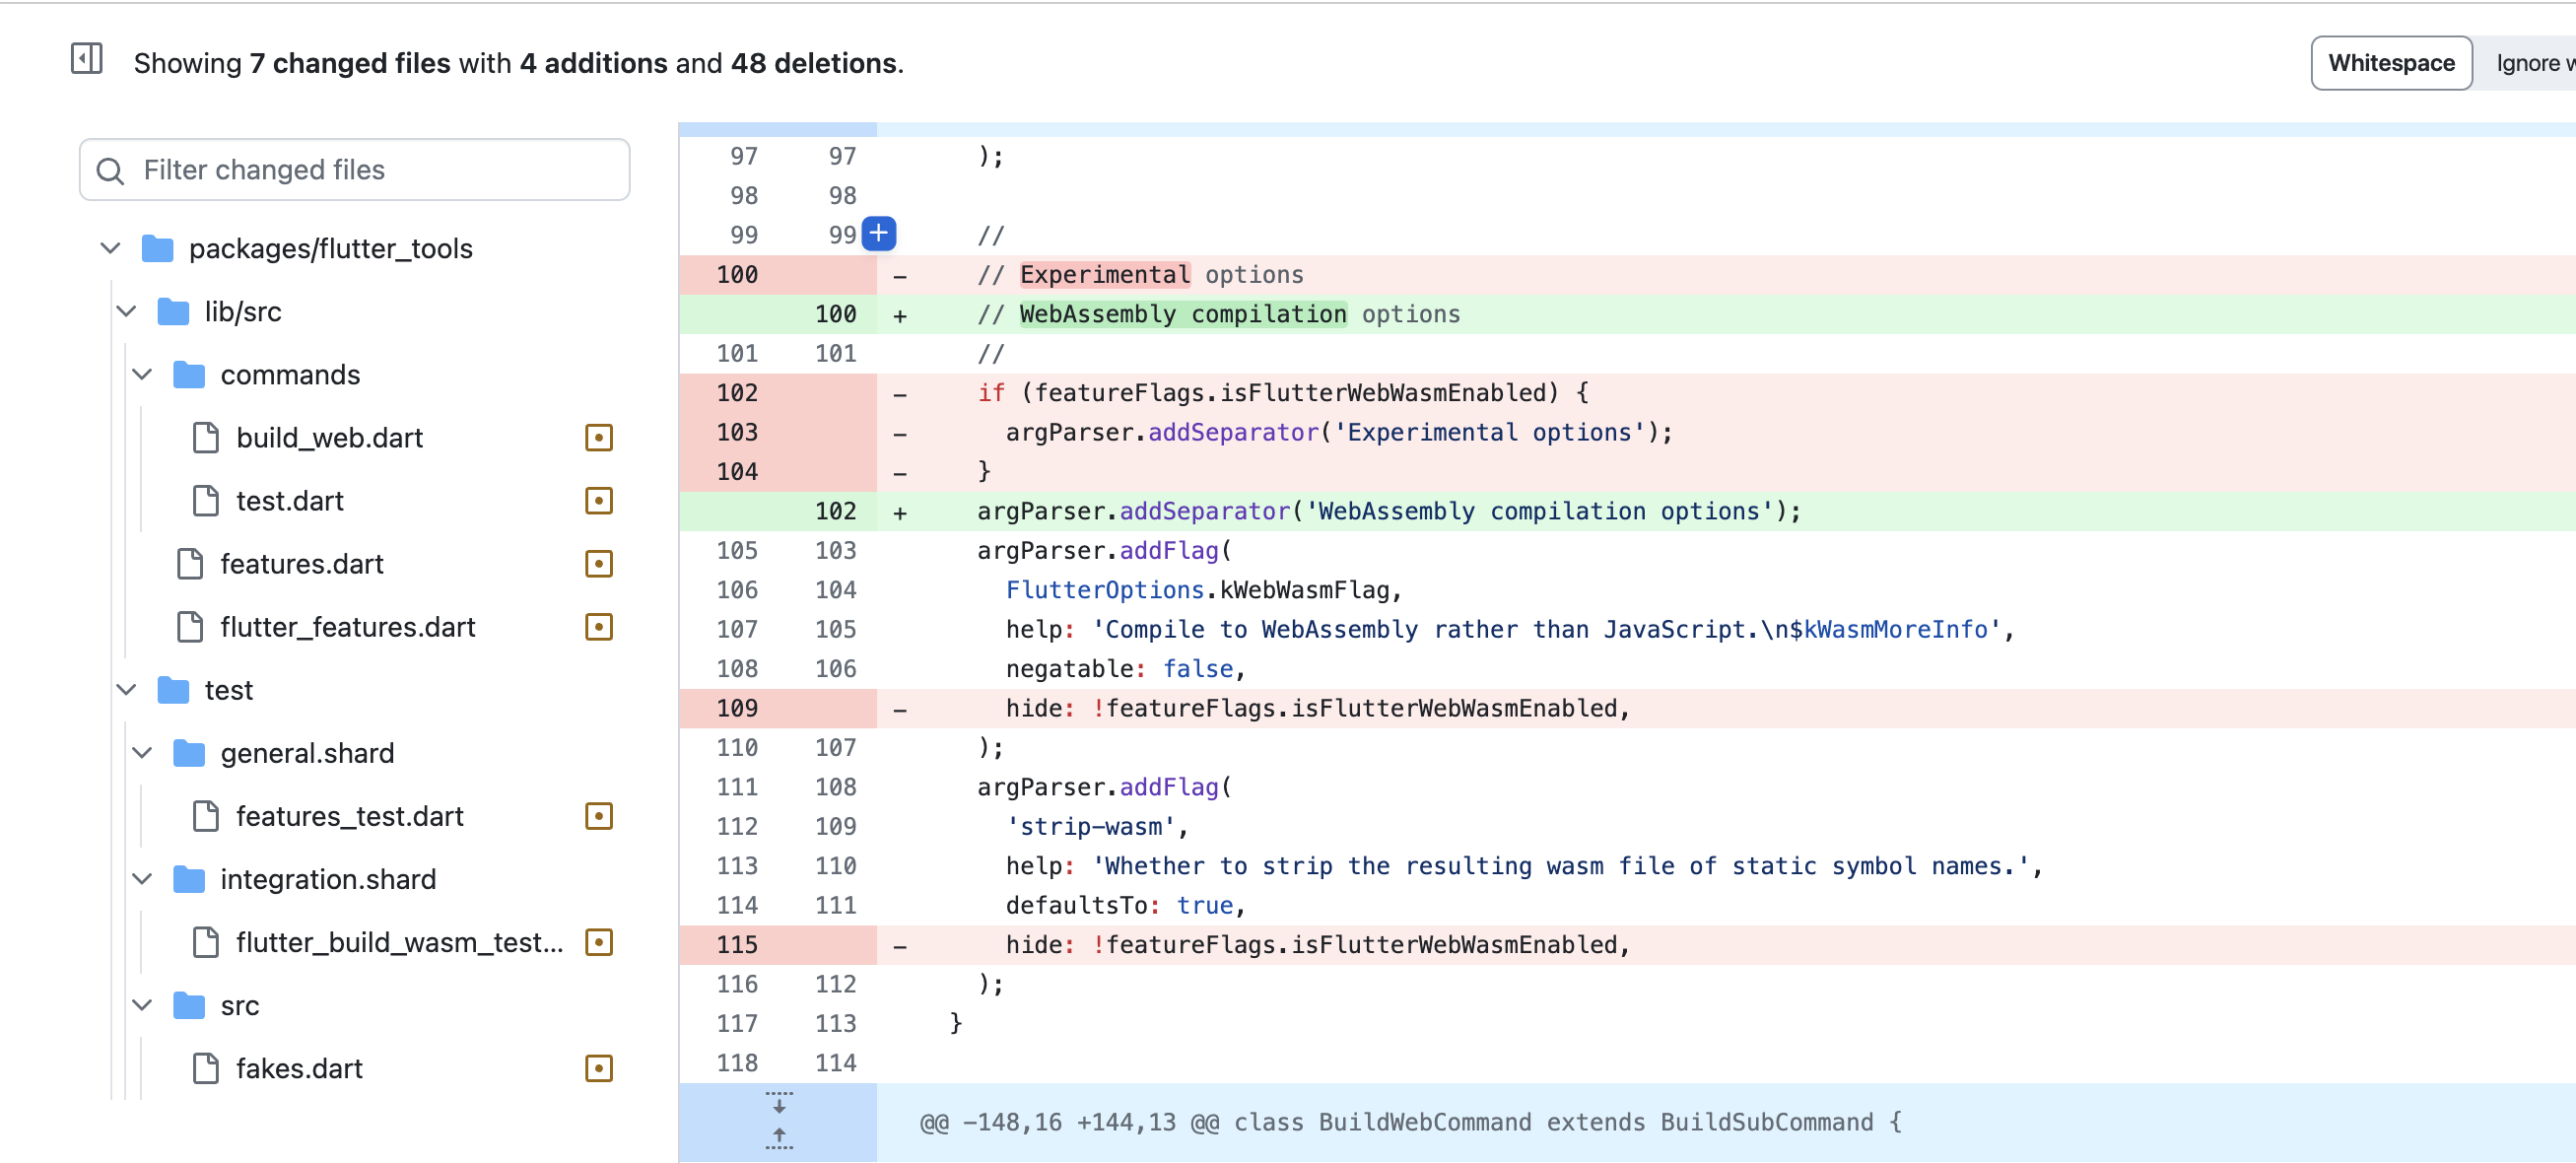The image size is (2576, 1163).
Task: Open features_test.dart in the file tree
Action: [x=350, y=816]
